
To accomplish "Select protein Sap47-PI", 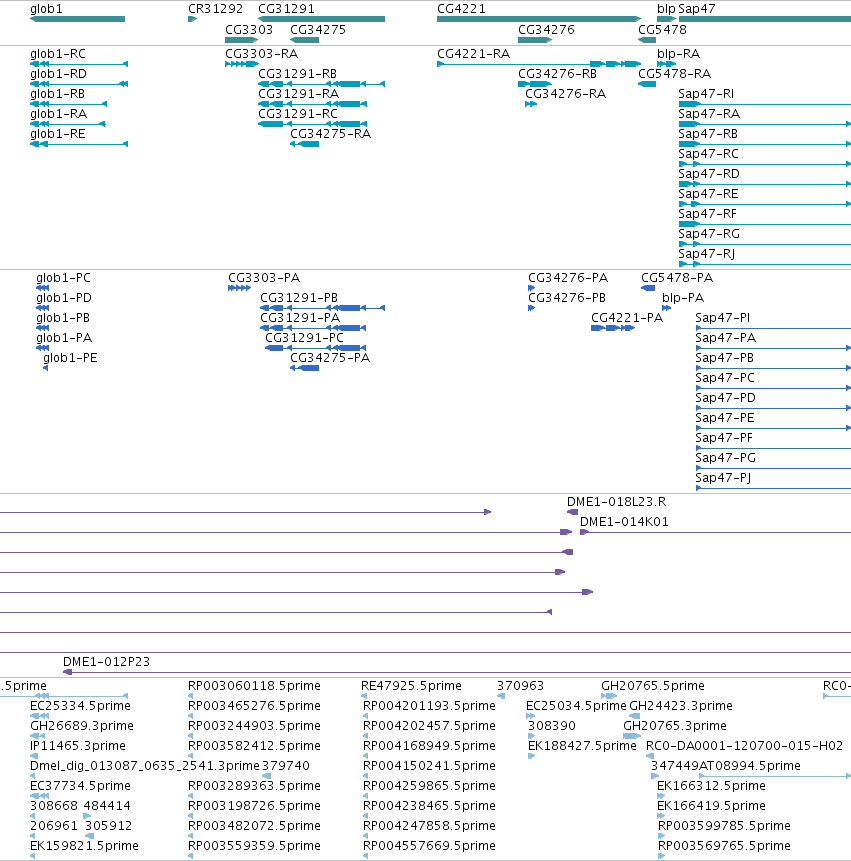I will 723,318.
